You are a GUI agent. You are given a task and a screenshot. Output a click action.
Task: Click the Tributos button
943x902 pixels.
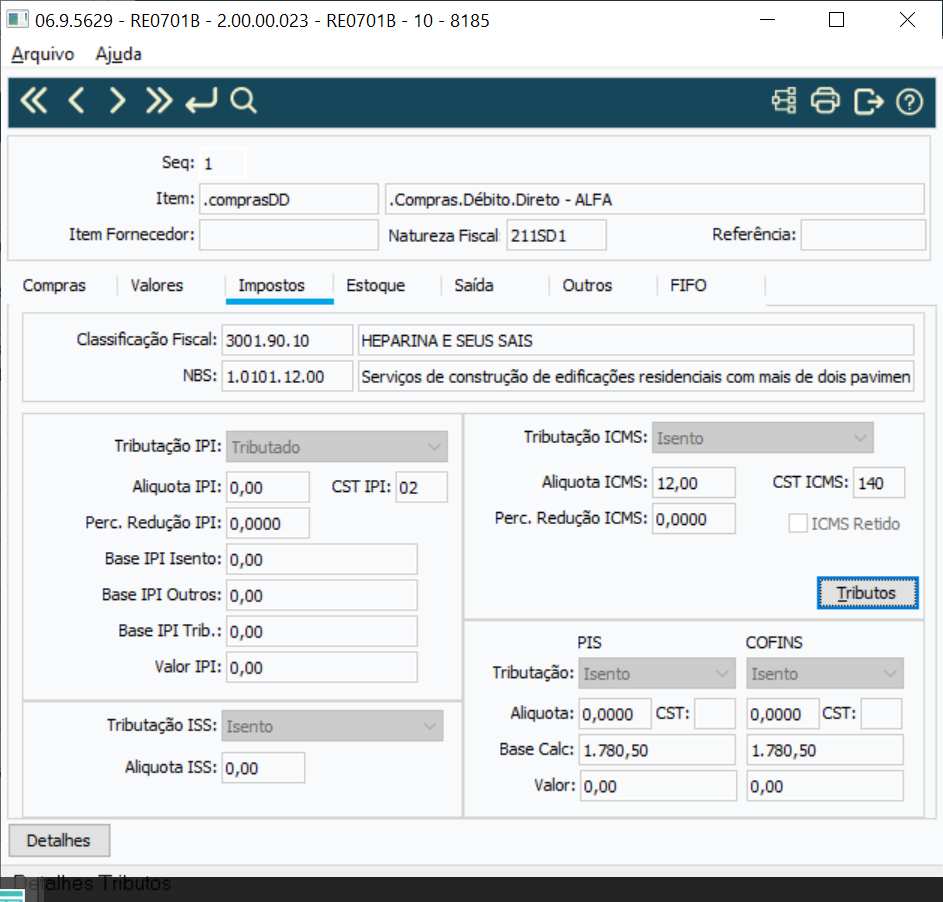point(867,593)
